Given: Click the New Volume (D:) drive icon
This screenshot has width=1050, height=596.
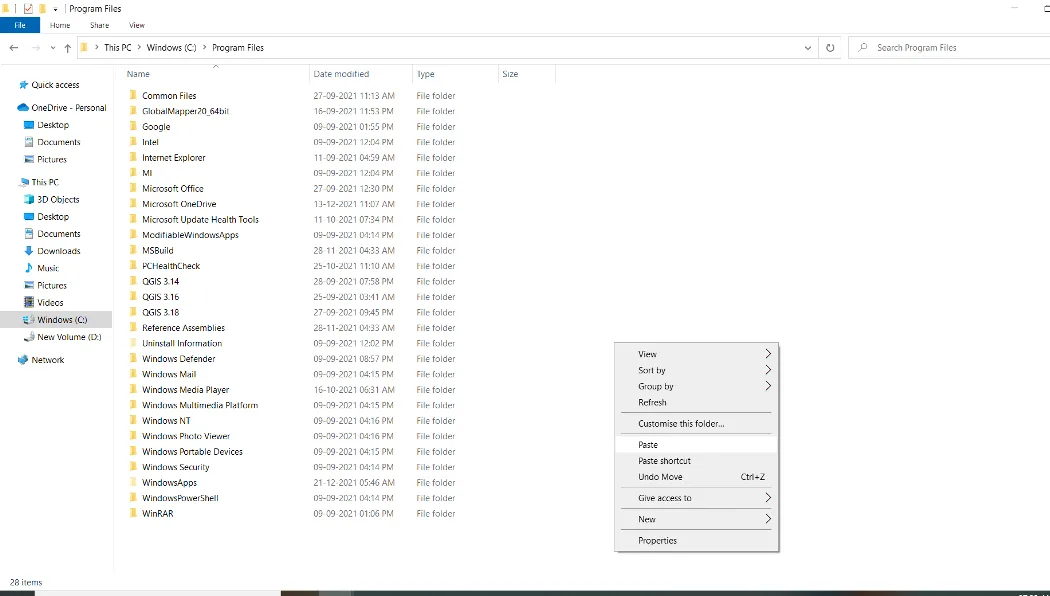Looking at the screenshot, I should coord(29,338).
